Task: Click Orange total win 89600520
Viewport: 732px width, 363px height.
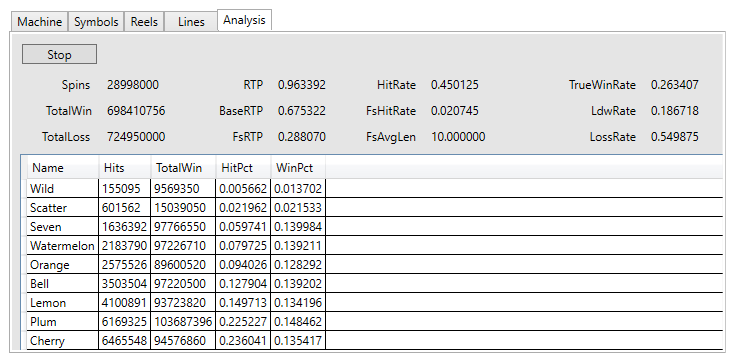Action: click(183, 265)
